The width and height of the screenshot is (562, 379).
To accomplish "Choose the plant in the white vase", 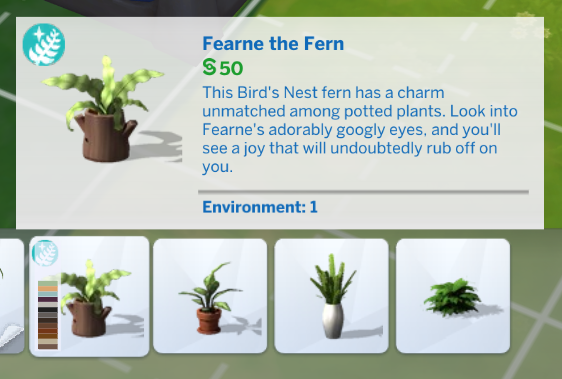I will point(331,296).
